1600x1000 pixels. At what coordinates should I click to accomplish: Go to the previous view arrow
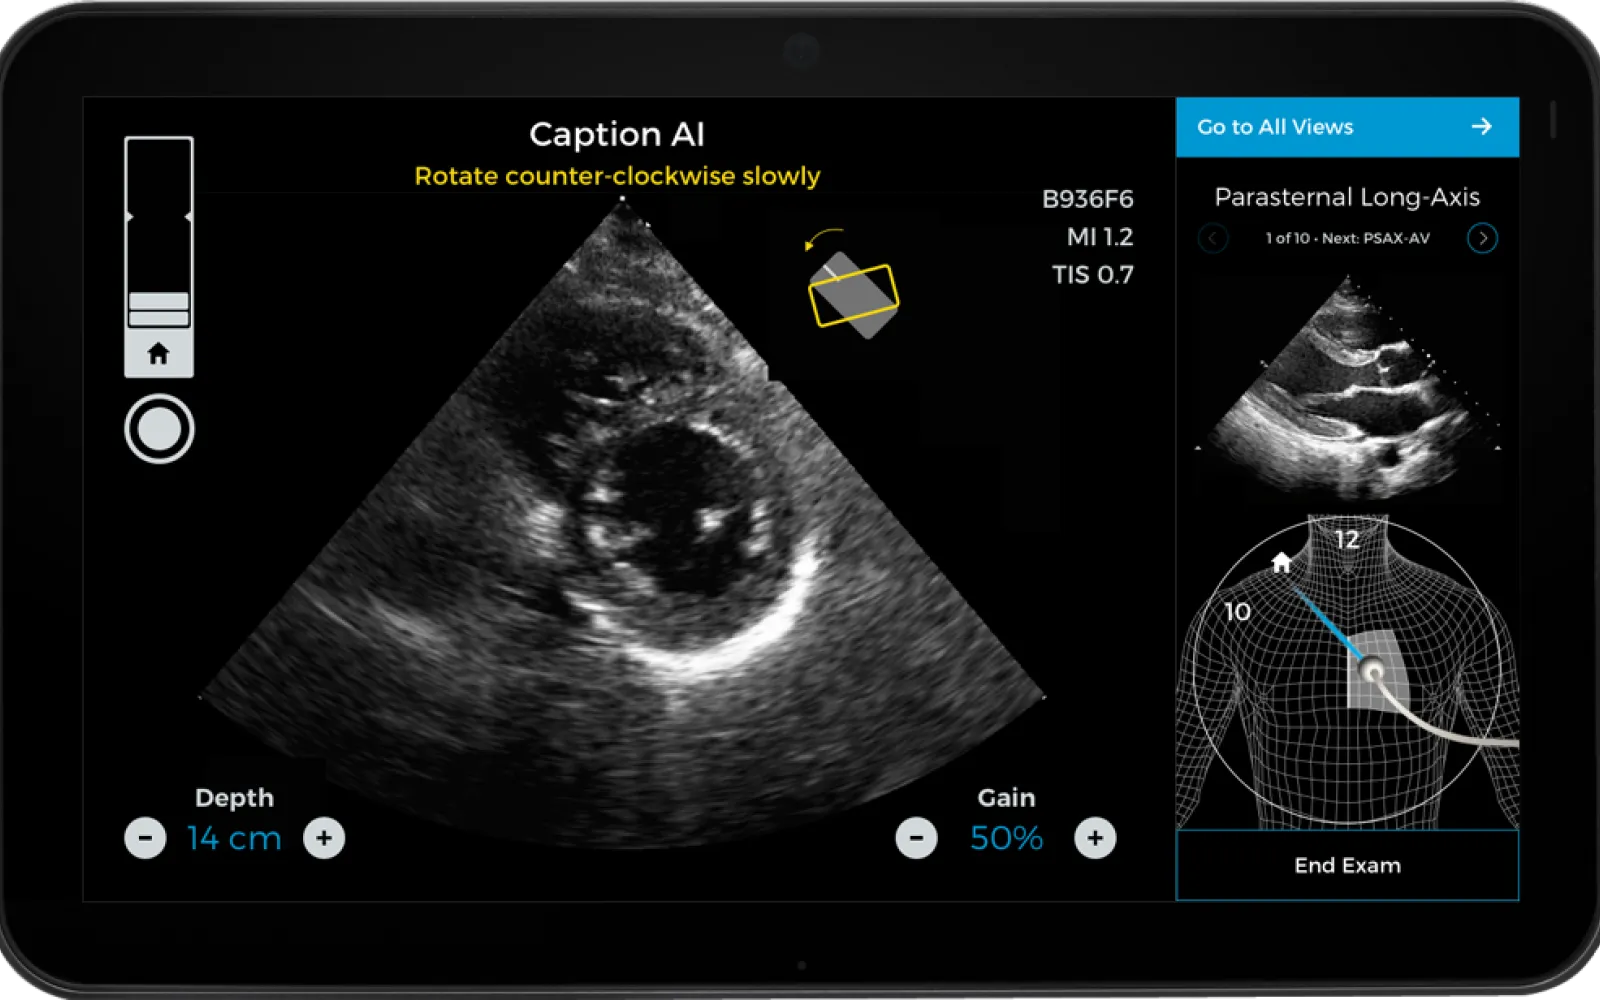(x=1213, y=238)
